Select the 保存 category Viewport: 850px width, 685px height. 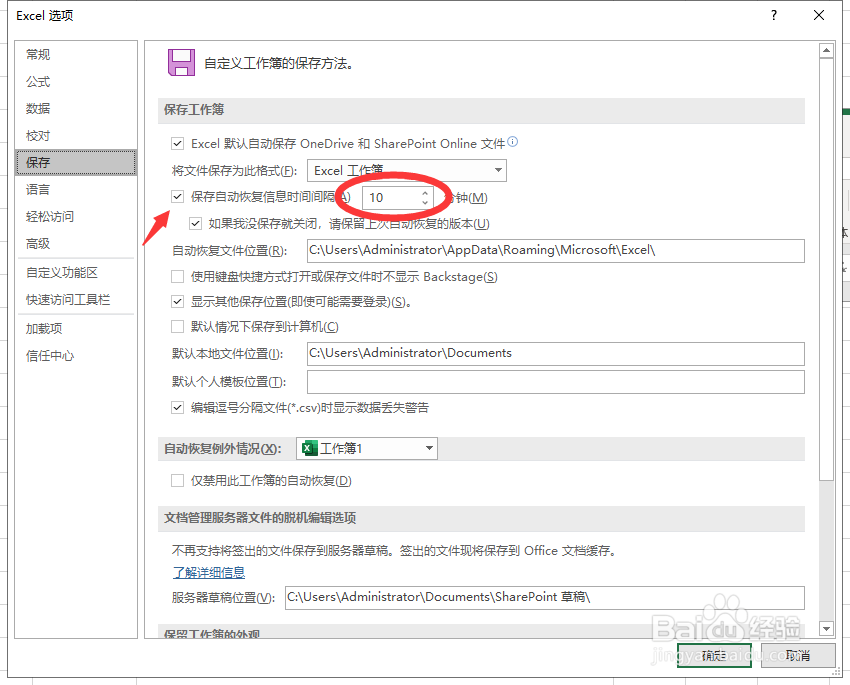click(76, 163)
